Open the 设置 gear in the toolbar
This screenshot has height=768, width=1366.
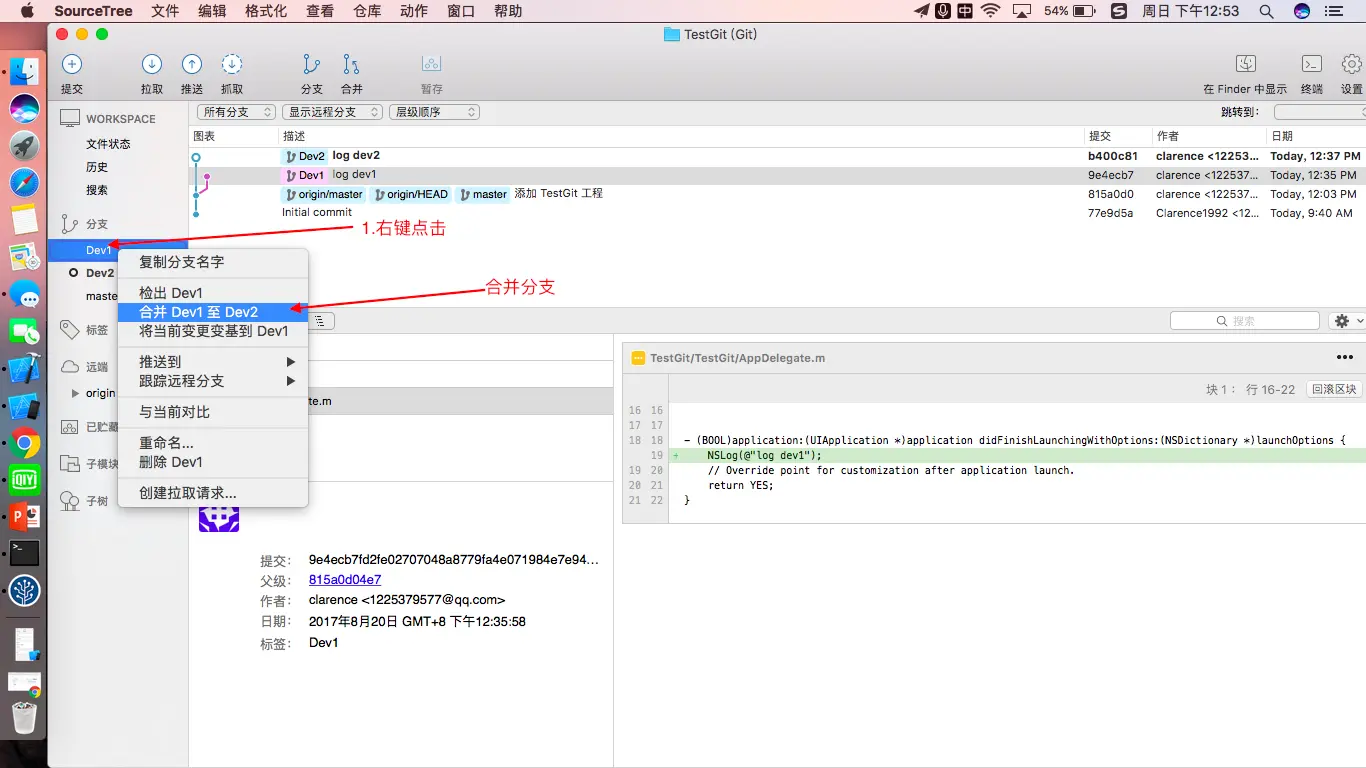(x=1352, y=64)
